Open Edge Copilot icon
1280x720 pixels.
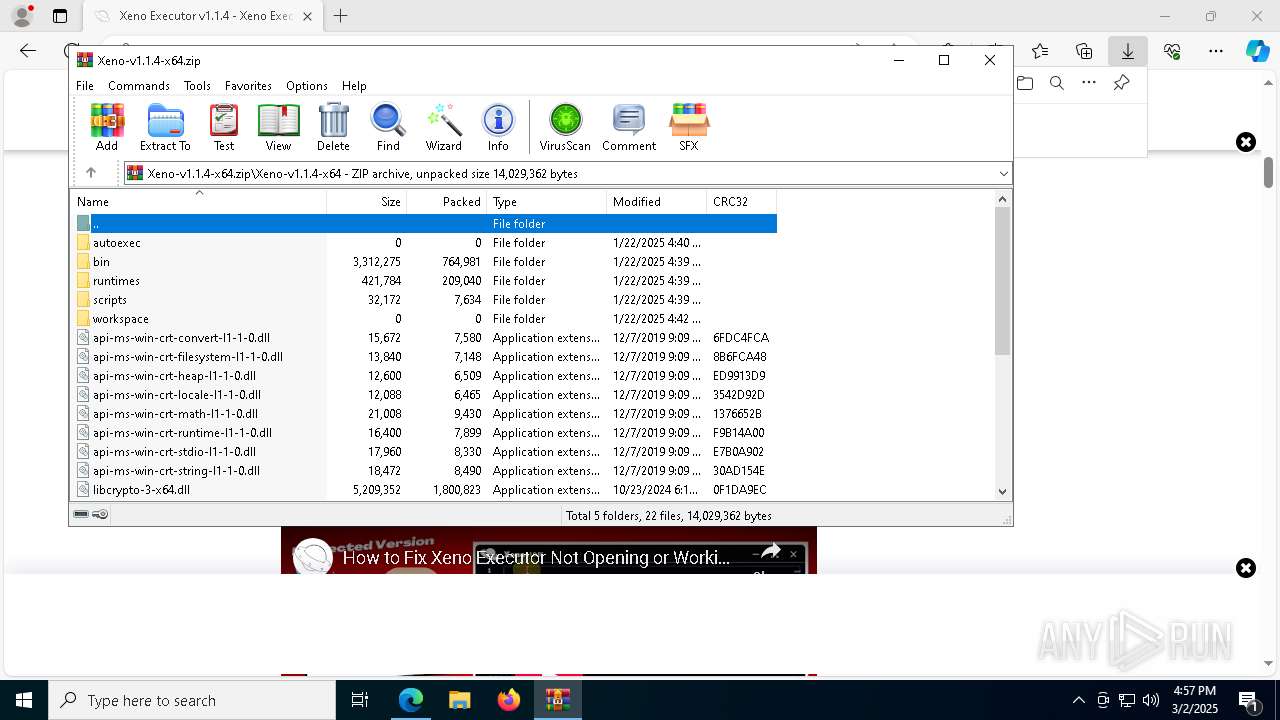1257,51
